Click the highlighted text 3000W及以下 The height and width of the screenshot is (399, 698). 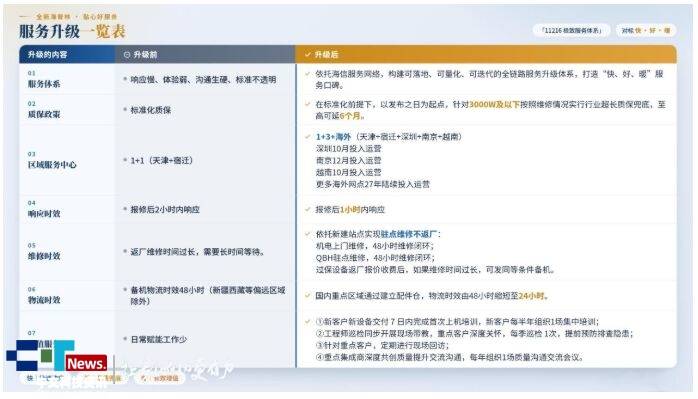494,105
